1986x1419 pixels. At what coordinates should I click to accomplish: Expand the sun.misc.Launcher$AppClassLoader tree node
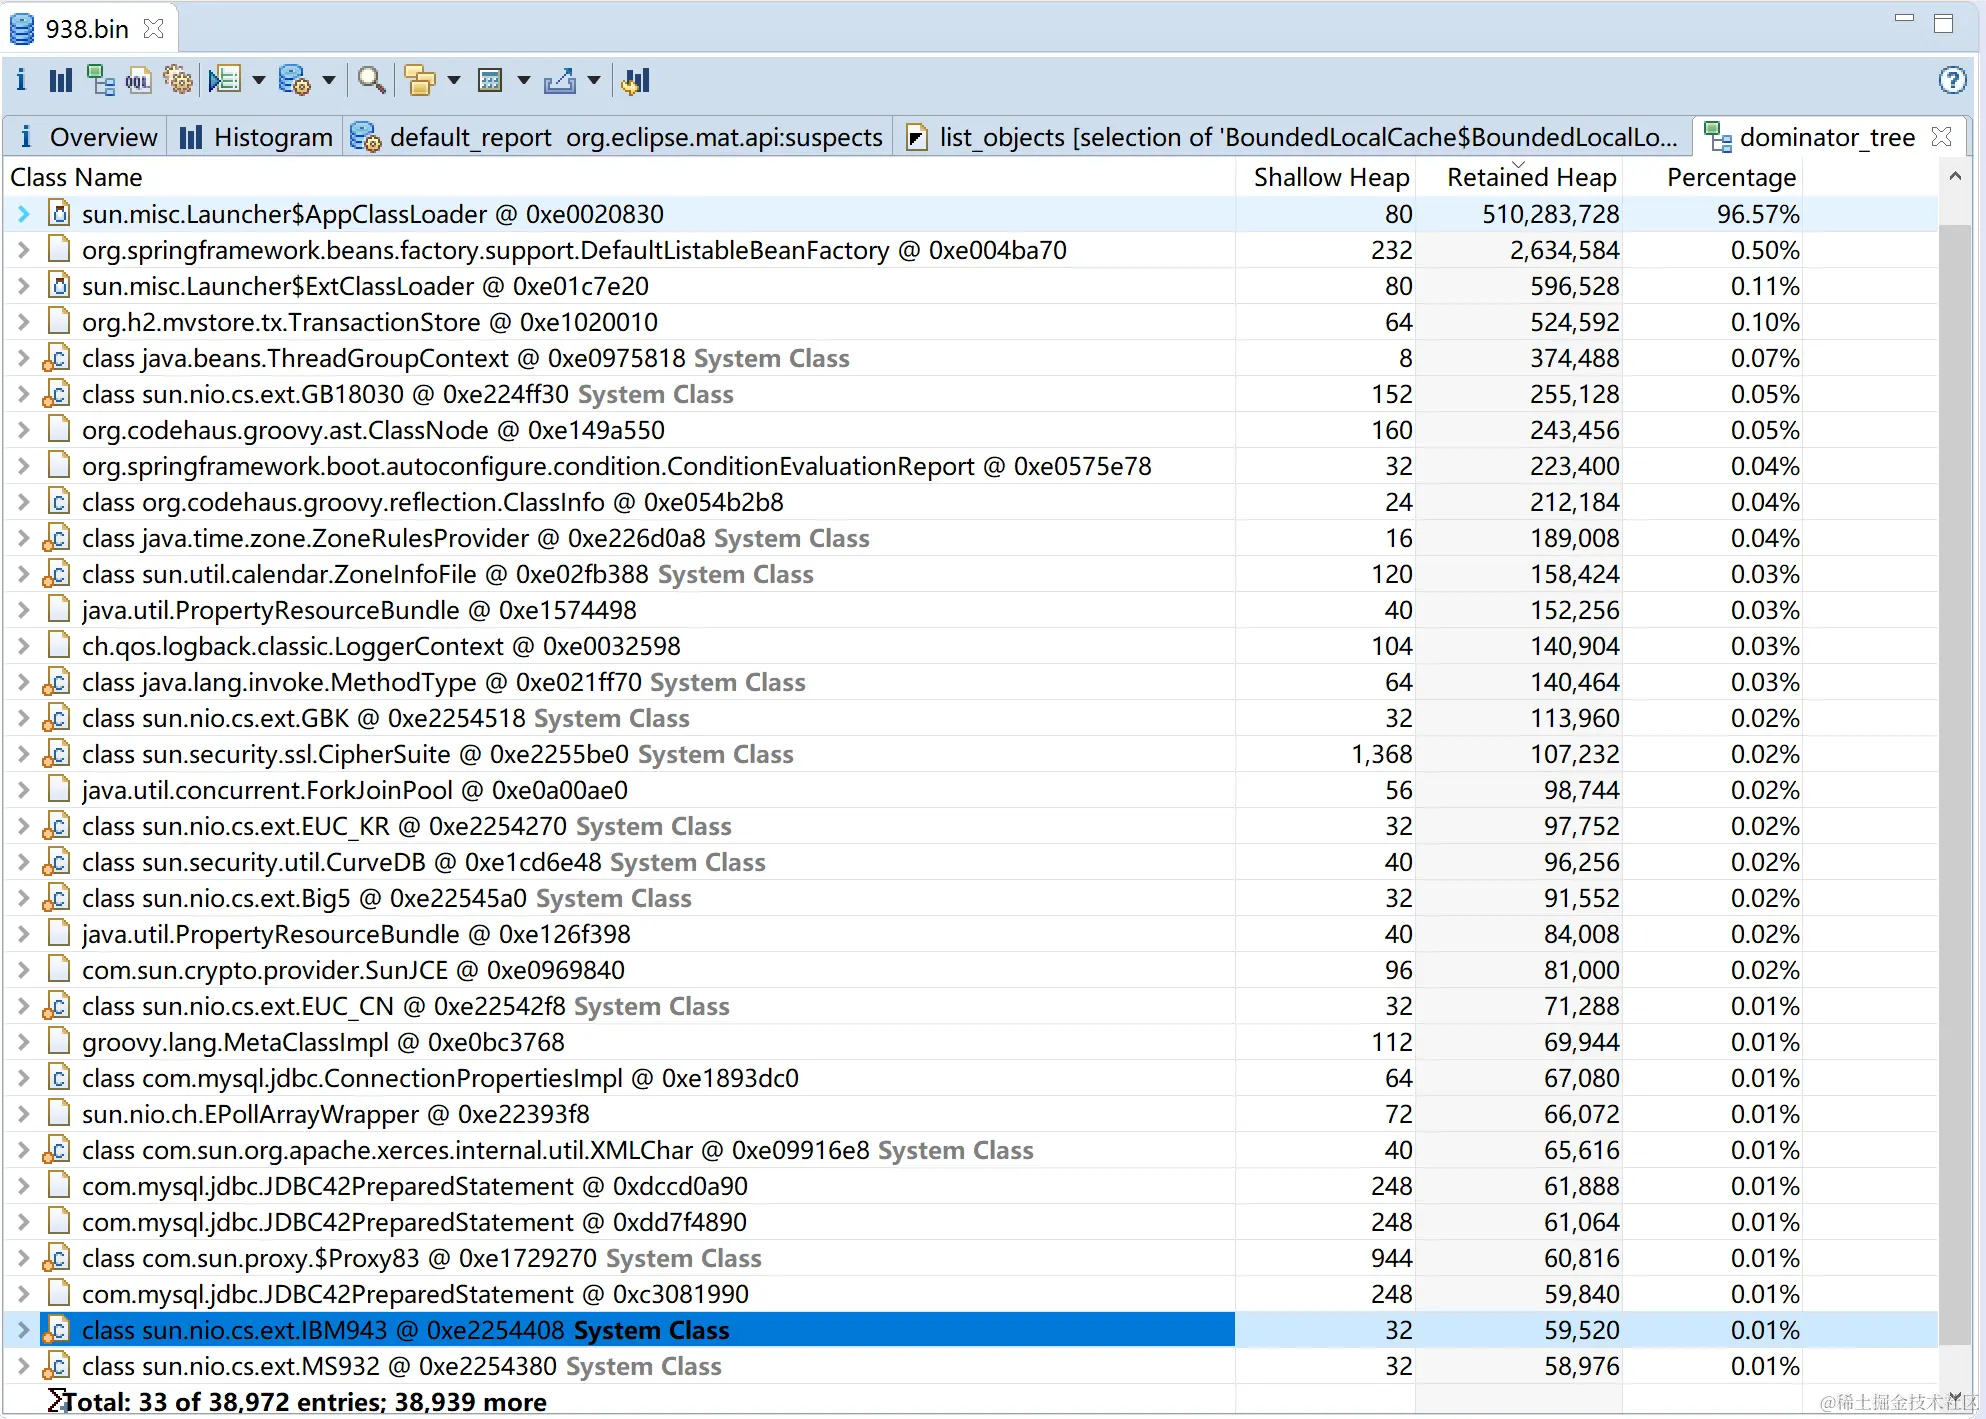(x=24, y=214)
